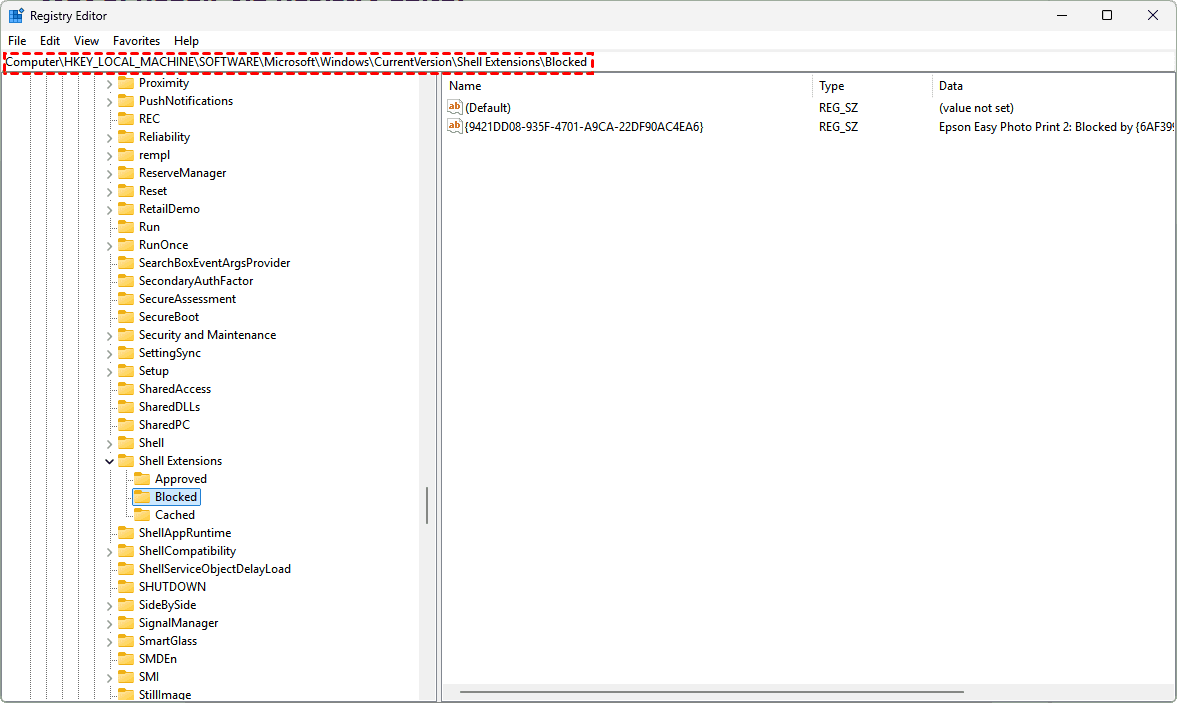Open the Favorites menu
The image size is (1177, 703).
[x=136, y=41]
